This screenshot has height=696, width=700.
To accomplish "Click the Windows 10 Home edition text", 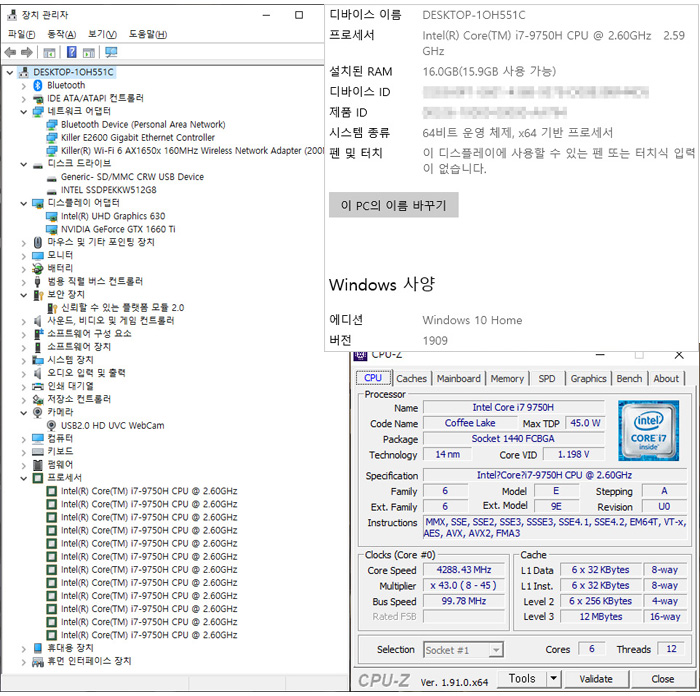I will pyautogui.click(x=472, y=320).
